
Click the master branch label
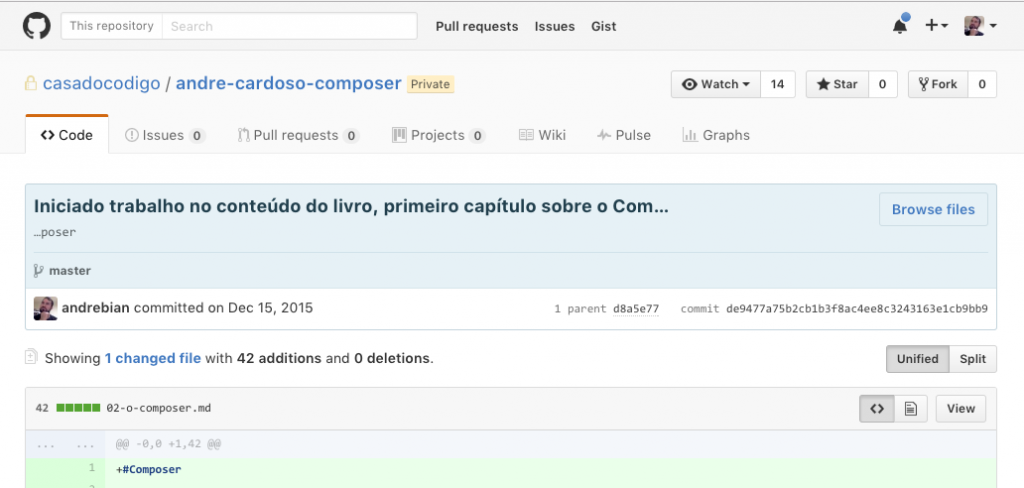70,270
